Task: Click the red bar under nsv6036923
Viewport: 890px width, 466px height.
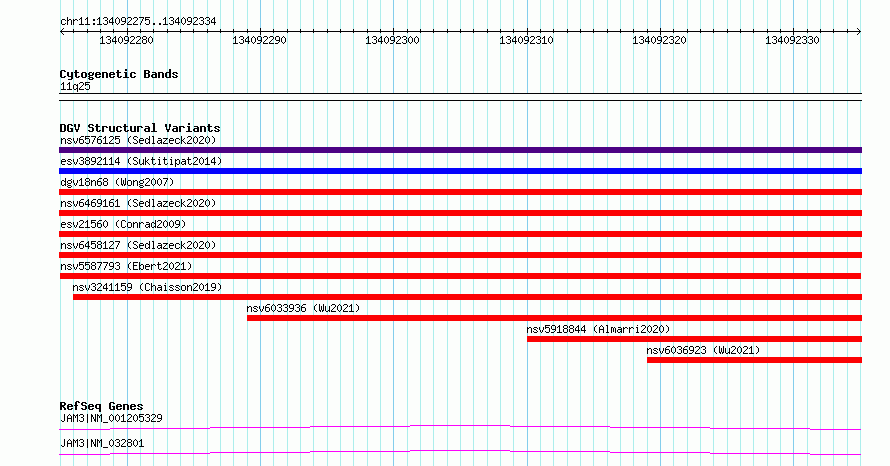Action: click(x=754, y=360)
